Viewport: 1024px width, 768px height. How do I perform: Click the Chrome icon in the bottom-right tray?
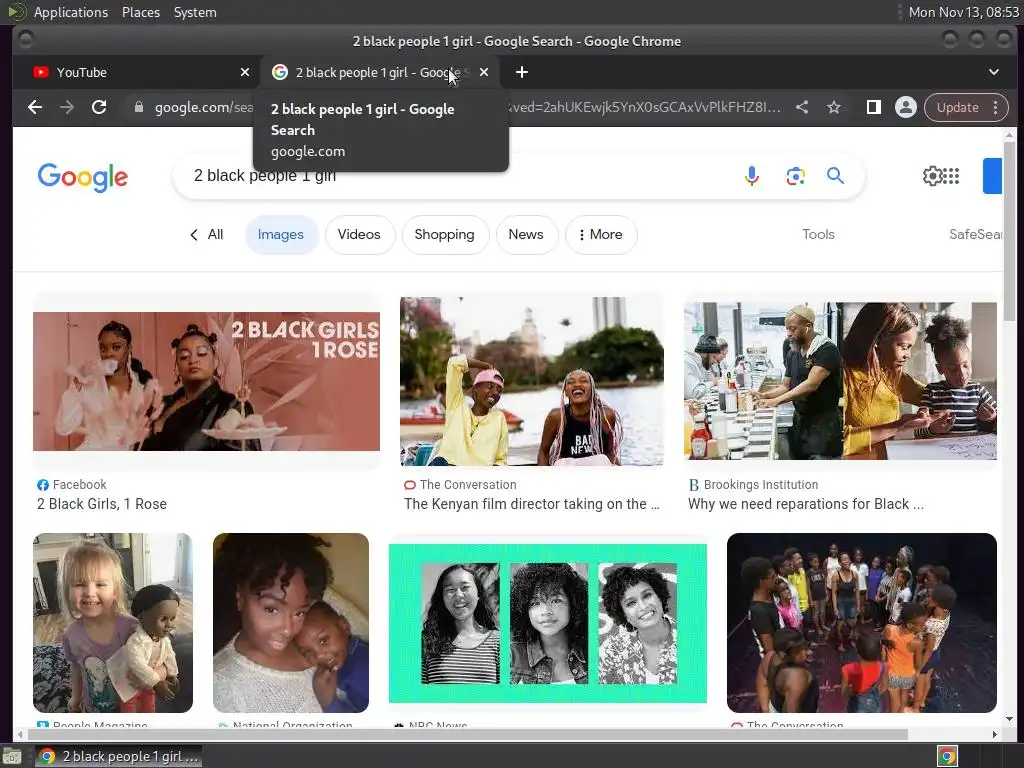click(948, 756)
